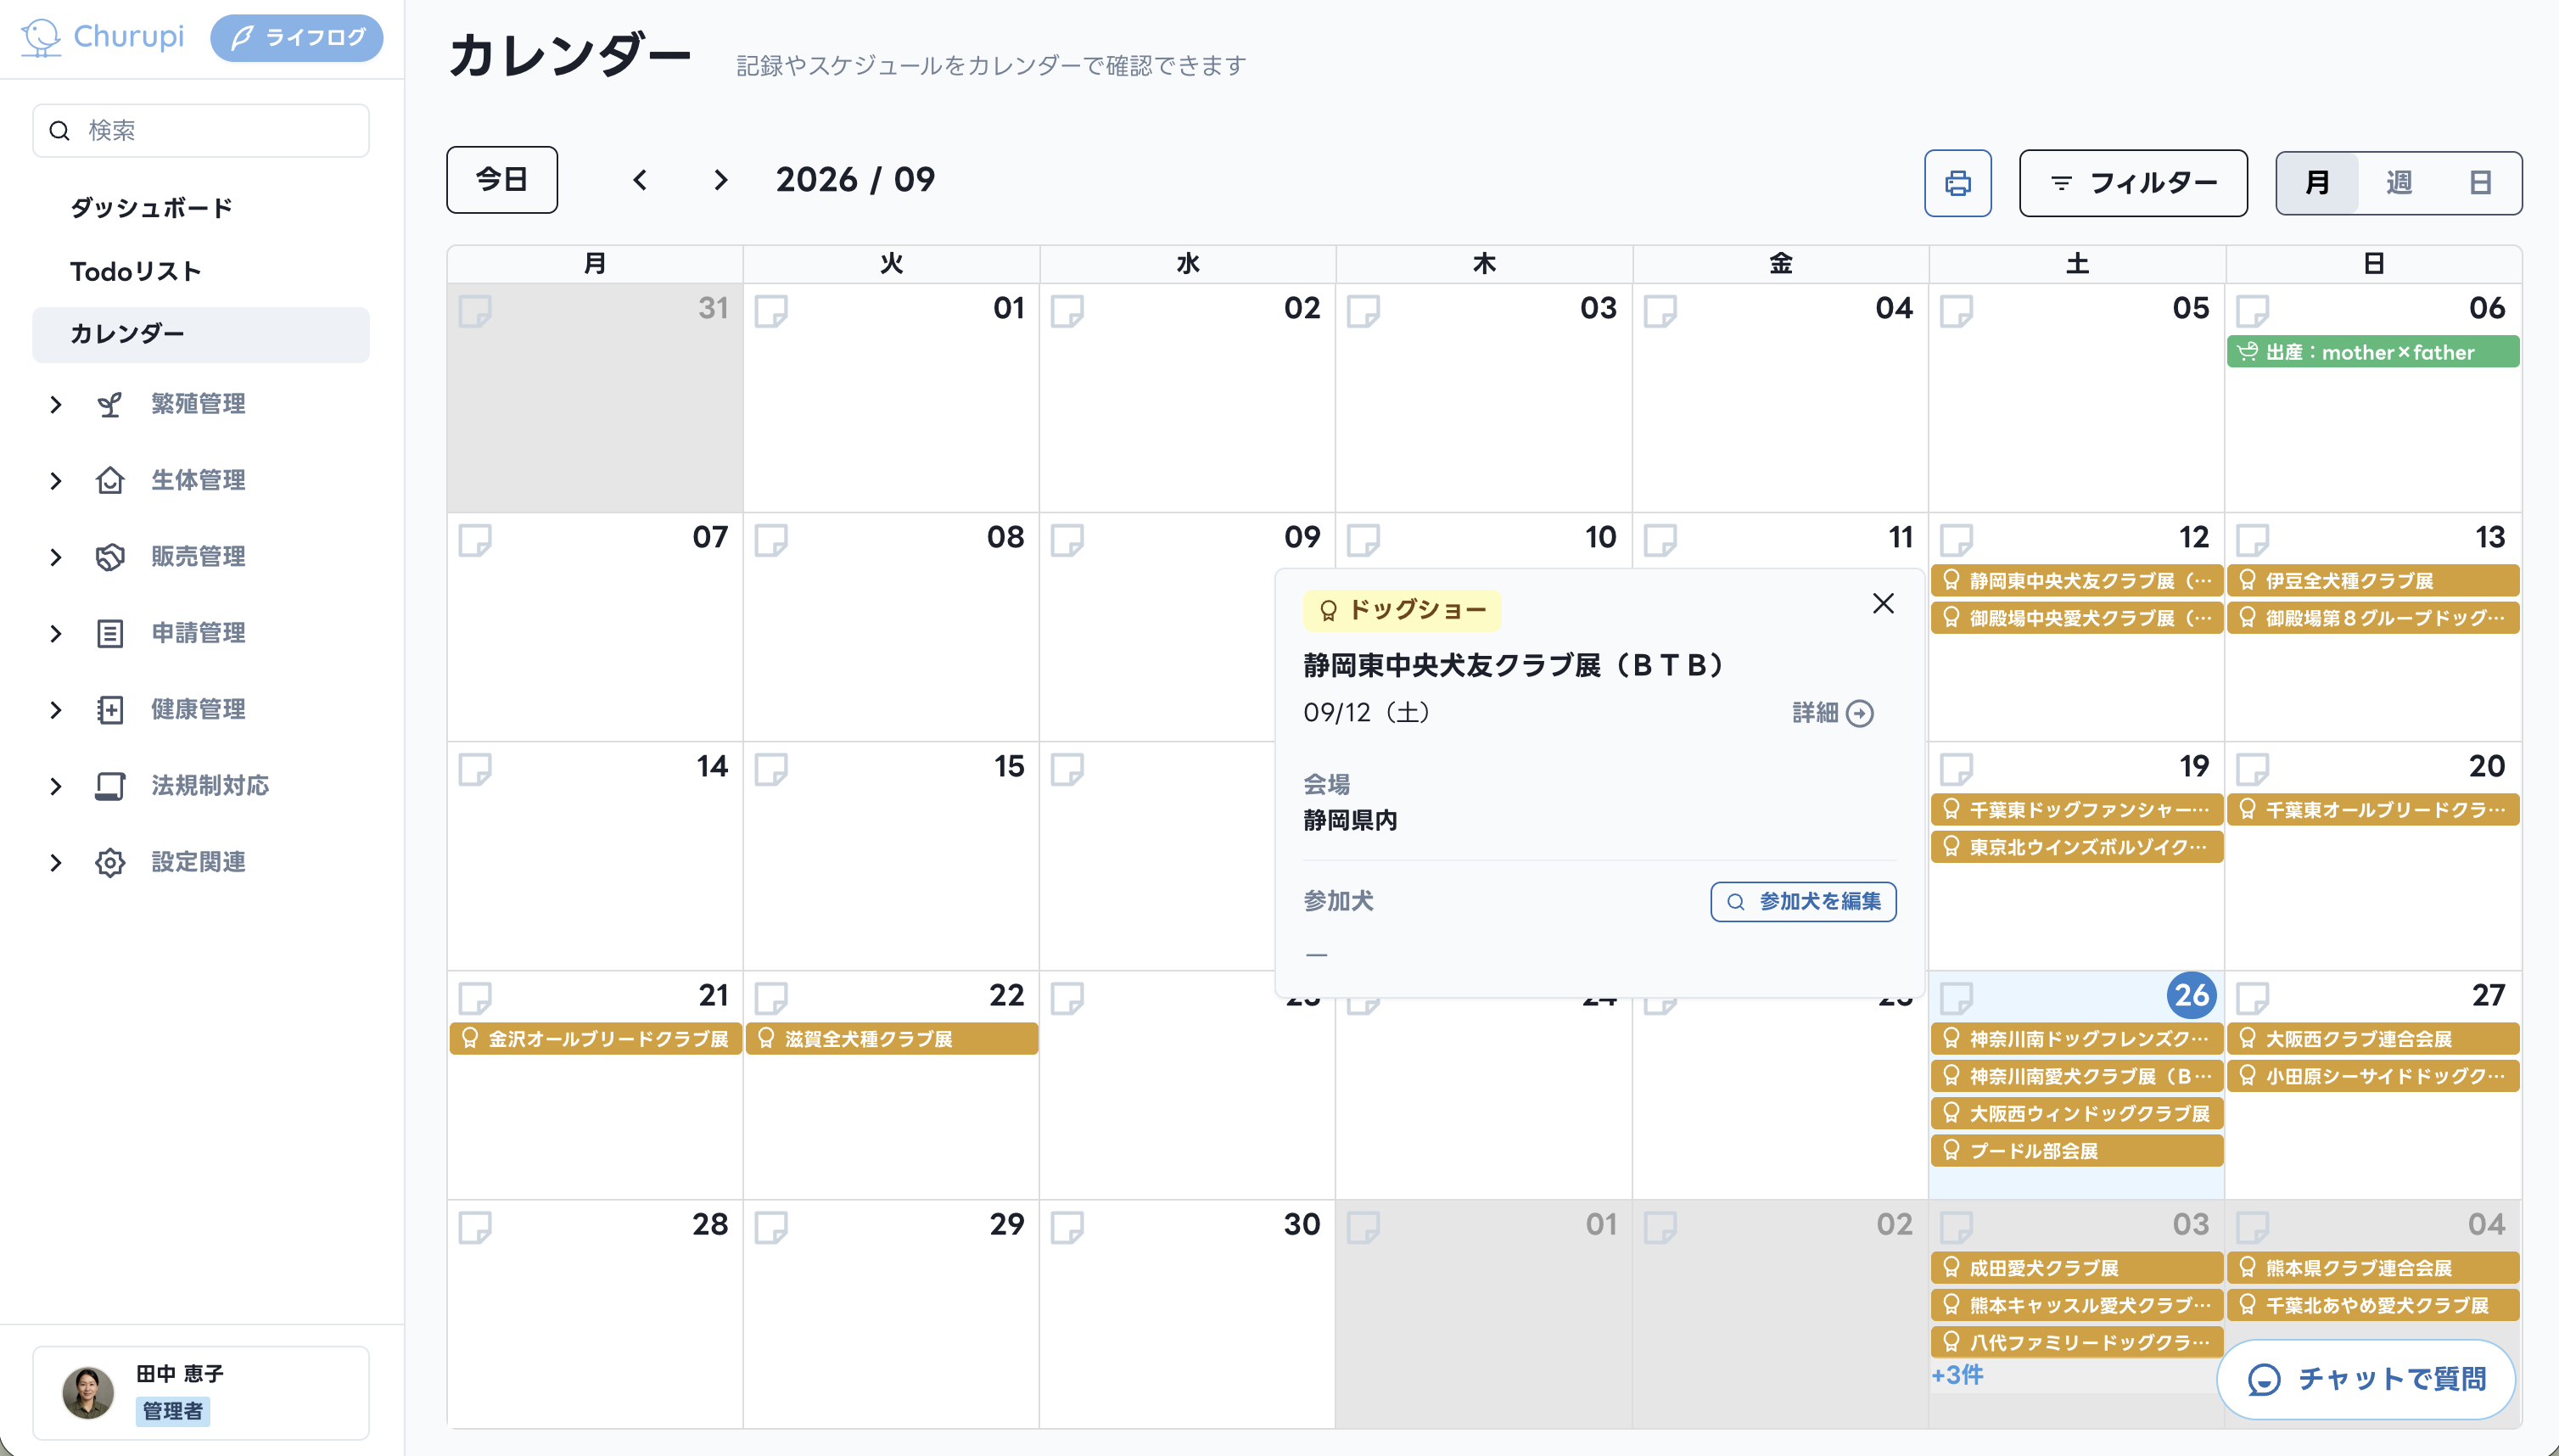
Task: Click the 検索 search field
Action: (x=201, y=131)
